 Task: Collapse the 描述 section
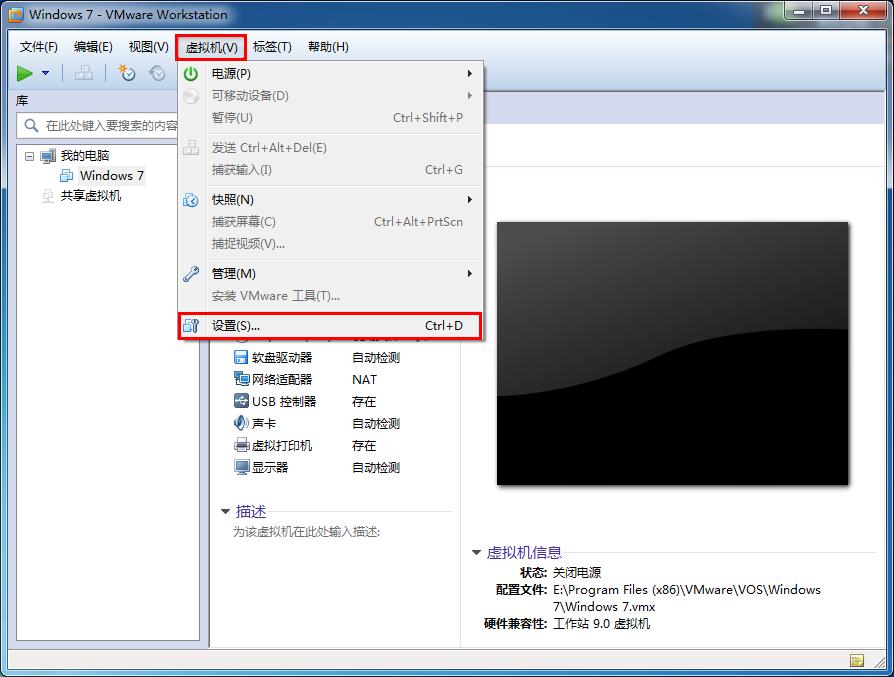224,511
